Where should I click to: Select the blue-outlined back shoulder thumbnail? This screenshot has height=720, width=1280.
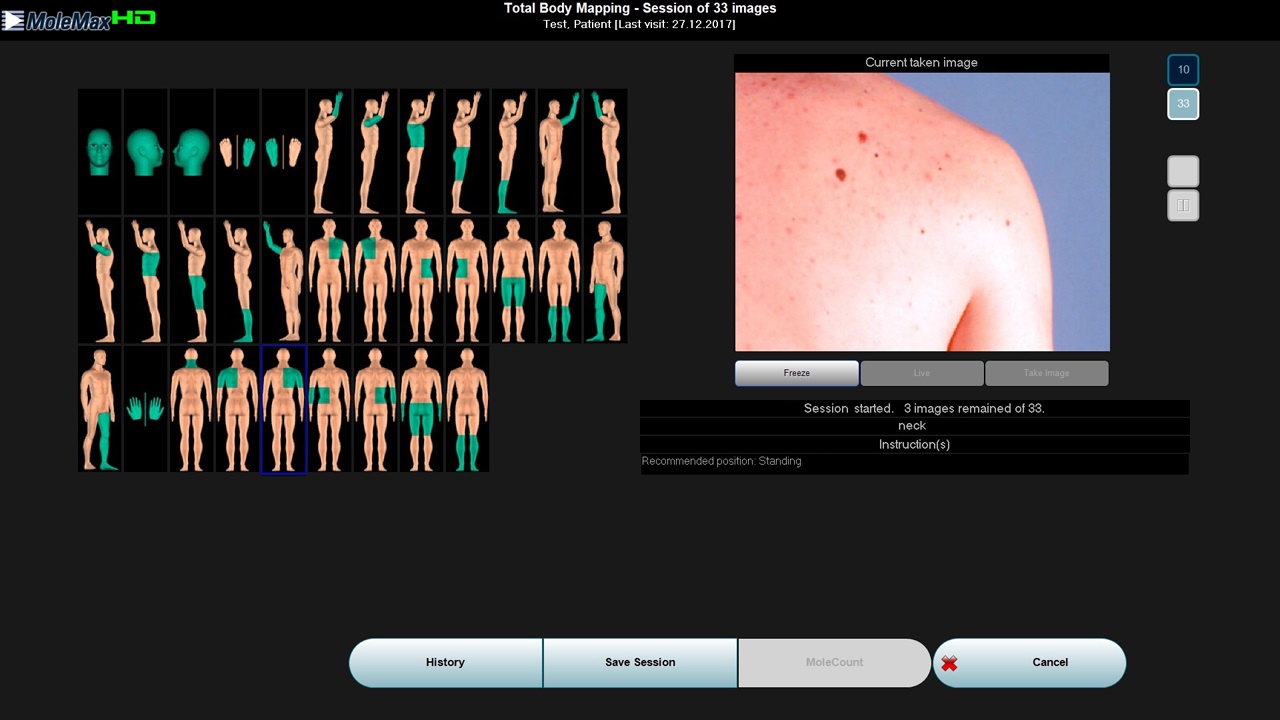point(283,409)
